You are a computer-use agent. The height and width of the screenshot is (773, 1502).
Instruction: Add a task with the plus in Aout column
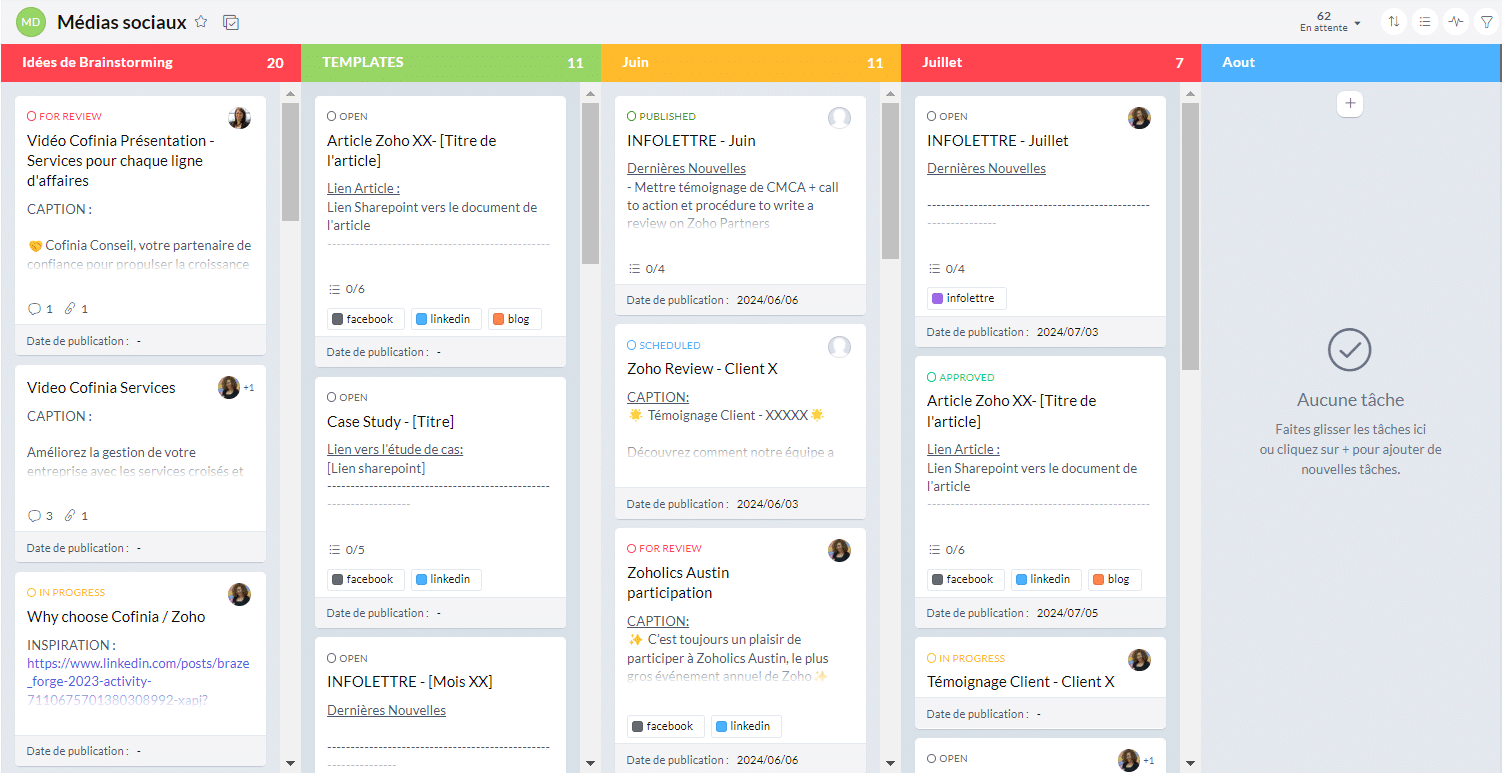[1350, 103]
